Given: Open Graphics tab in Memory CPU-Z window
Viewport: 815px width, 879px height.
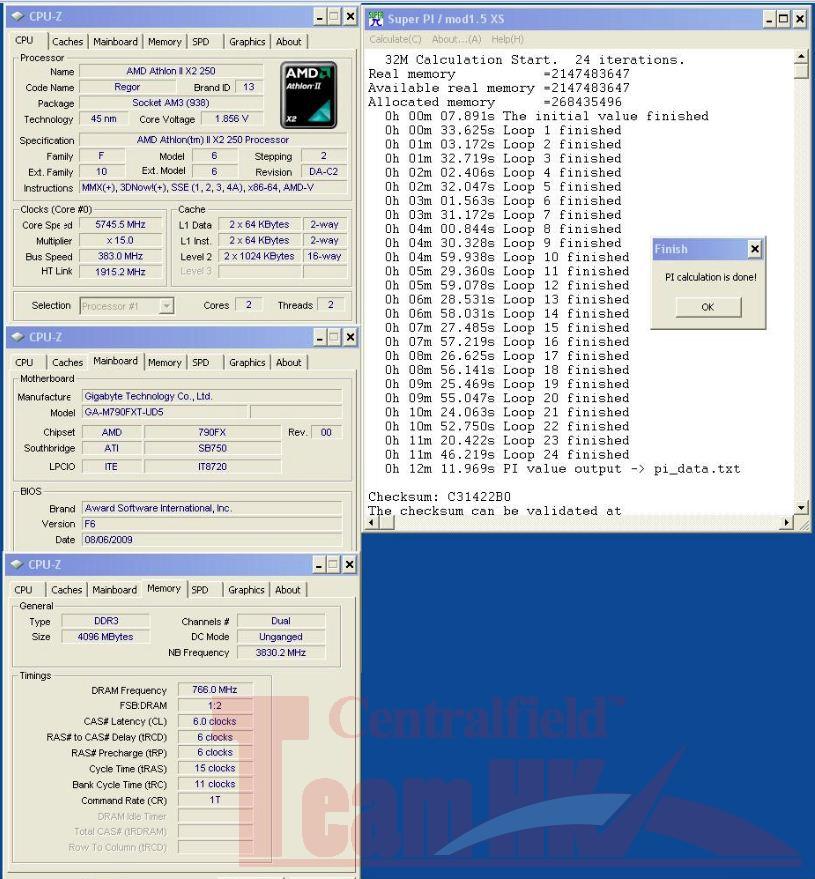Looking at the screenshot, I should pos(246,590).
